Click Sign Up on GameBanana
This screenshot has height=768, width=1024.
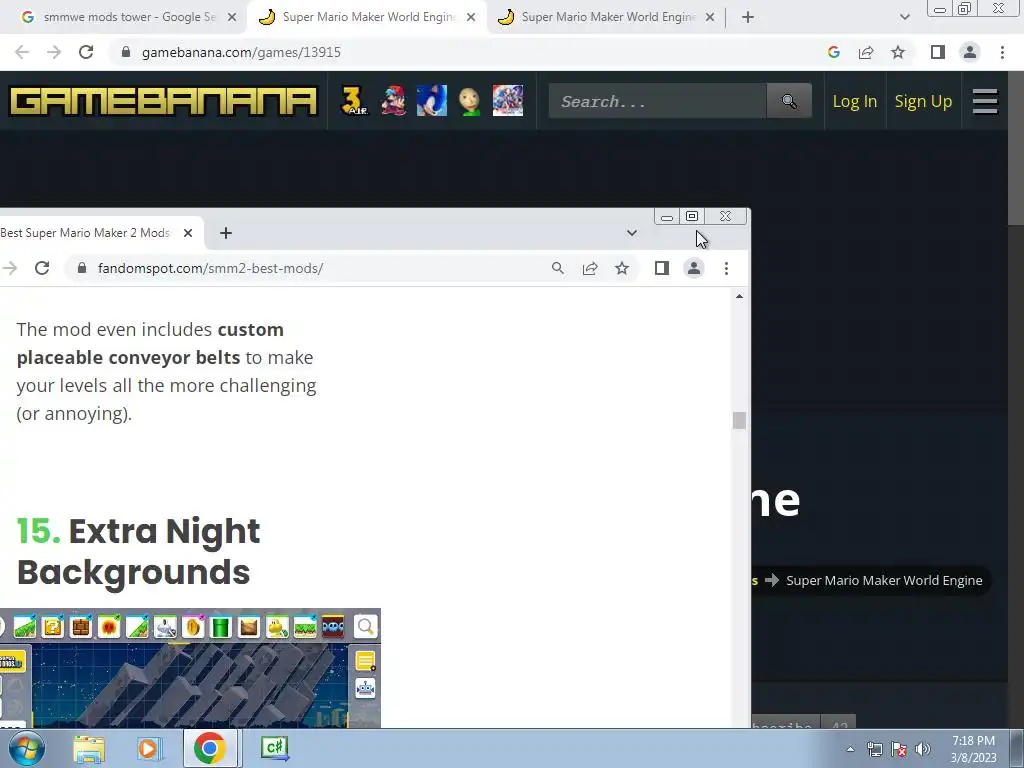pos(923,101)
